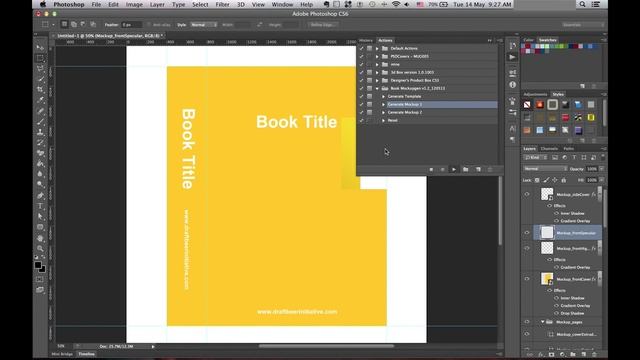The image size is (640, 360).
Task: Click the Add layer mask icon
Action: click(551, 354)
